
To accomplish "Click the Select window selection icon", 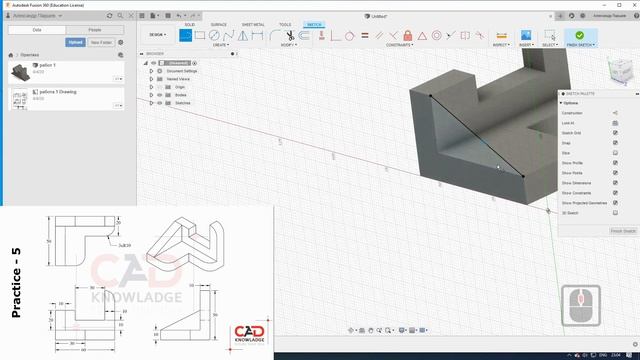I will pyautogui.click(x=550, y=35).
